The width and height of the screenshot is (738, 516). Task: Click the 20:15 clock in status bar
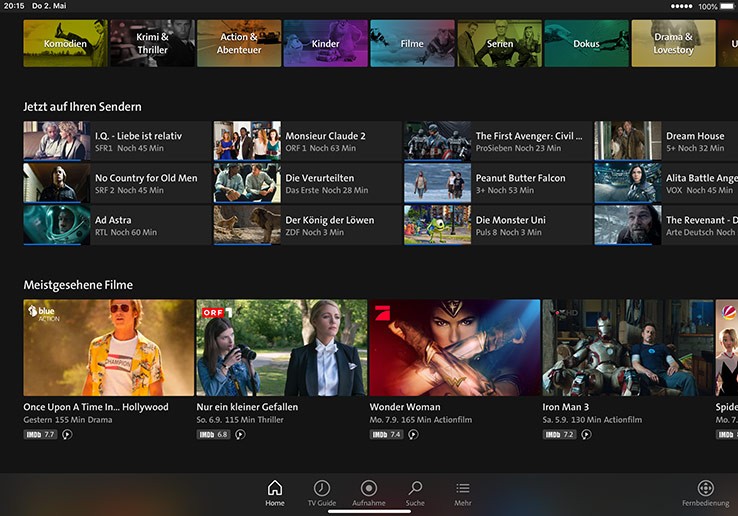coord(14,6)
